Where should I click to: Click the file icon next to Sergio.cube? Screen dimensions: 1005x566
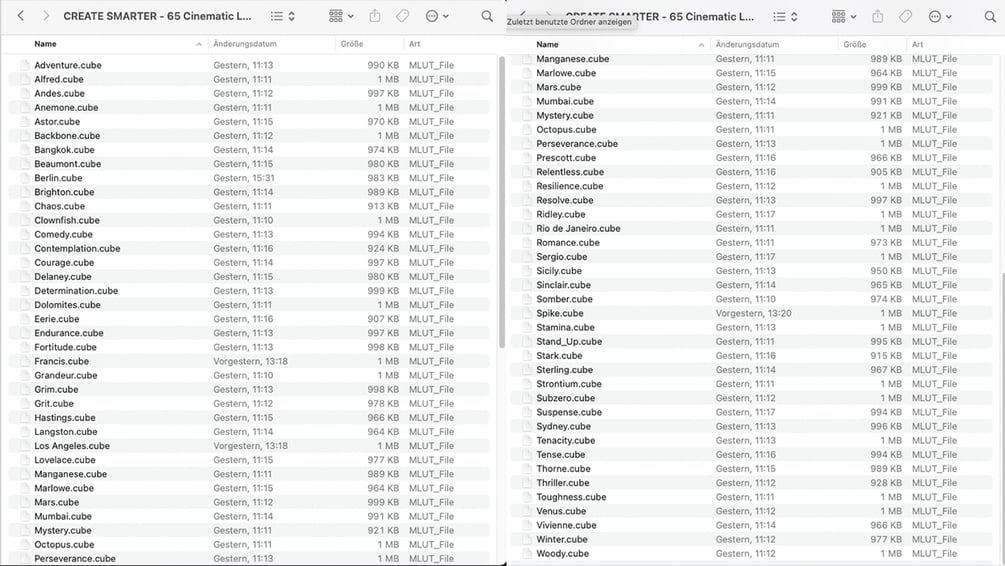527,256
